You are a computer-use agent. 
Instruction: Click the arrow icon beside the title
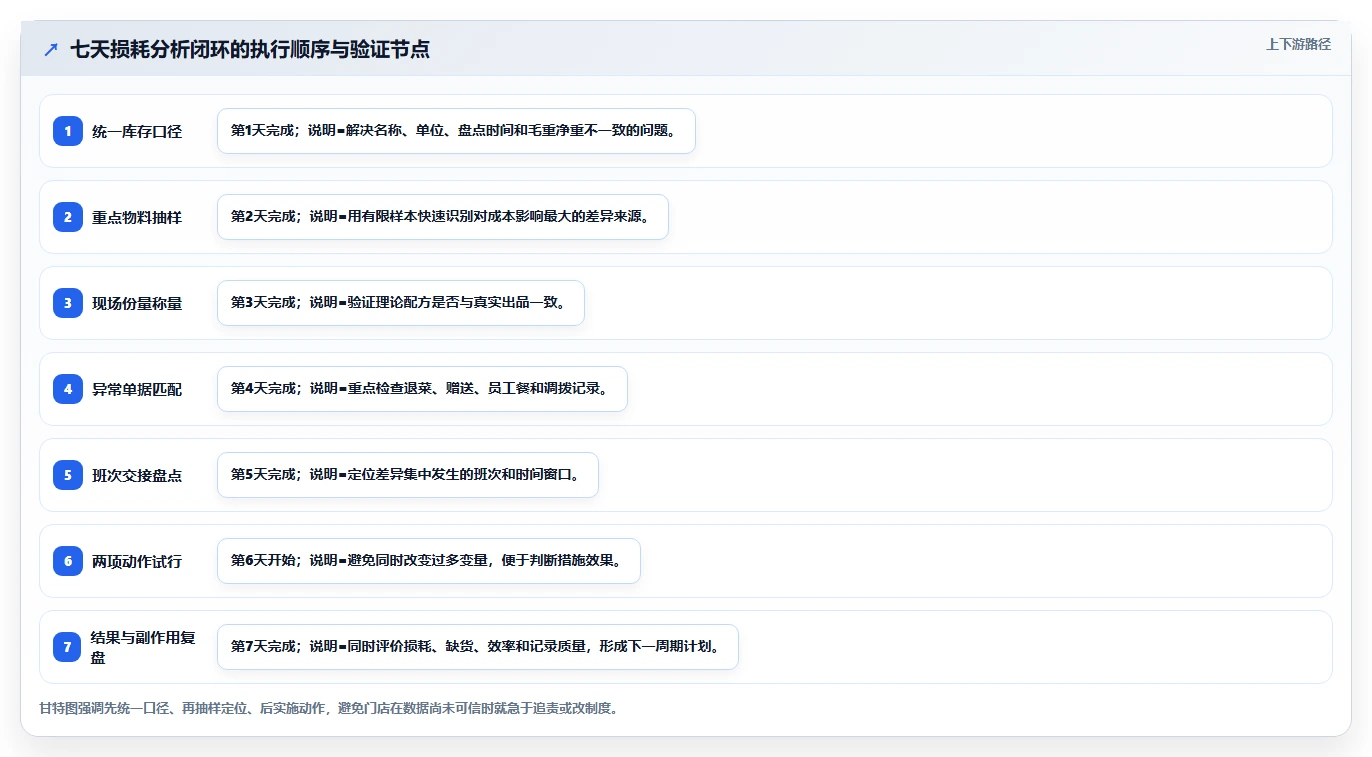point(51,50)
